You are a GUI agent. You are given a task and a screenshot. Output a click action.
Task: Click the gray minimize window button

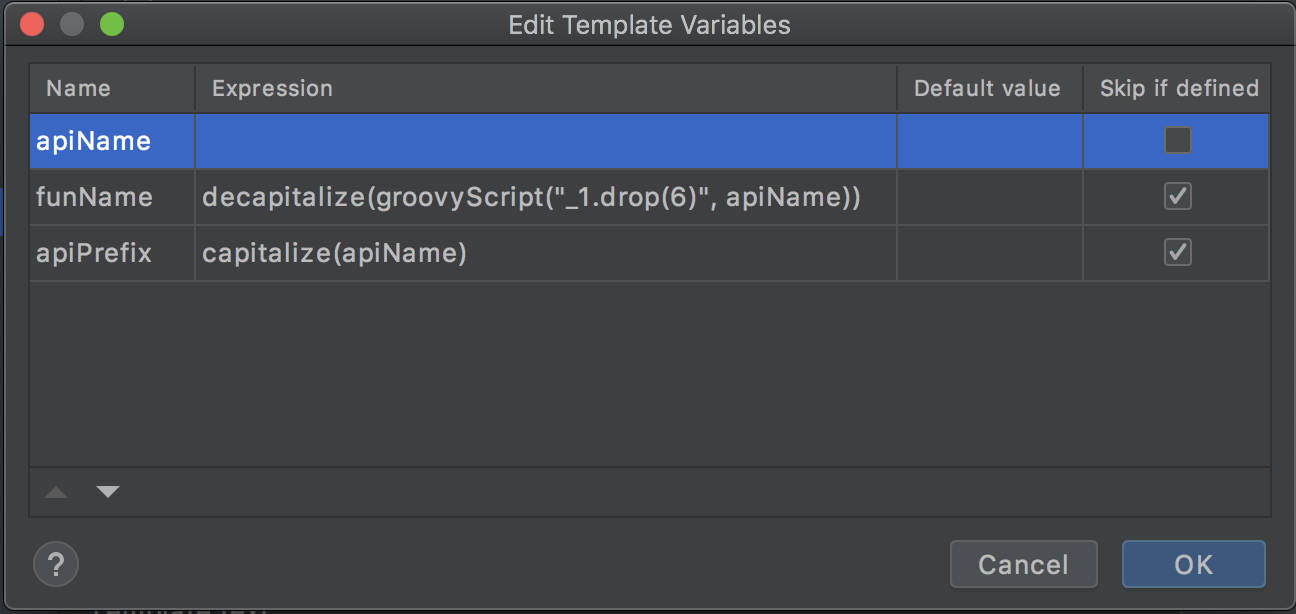coord(72,24)
